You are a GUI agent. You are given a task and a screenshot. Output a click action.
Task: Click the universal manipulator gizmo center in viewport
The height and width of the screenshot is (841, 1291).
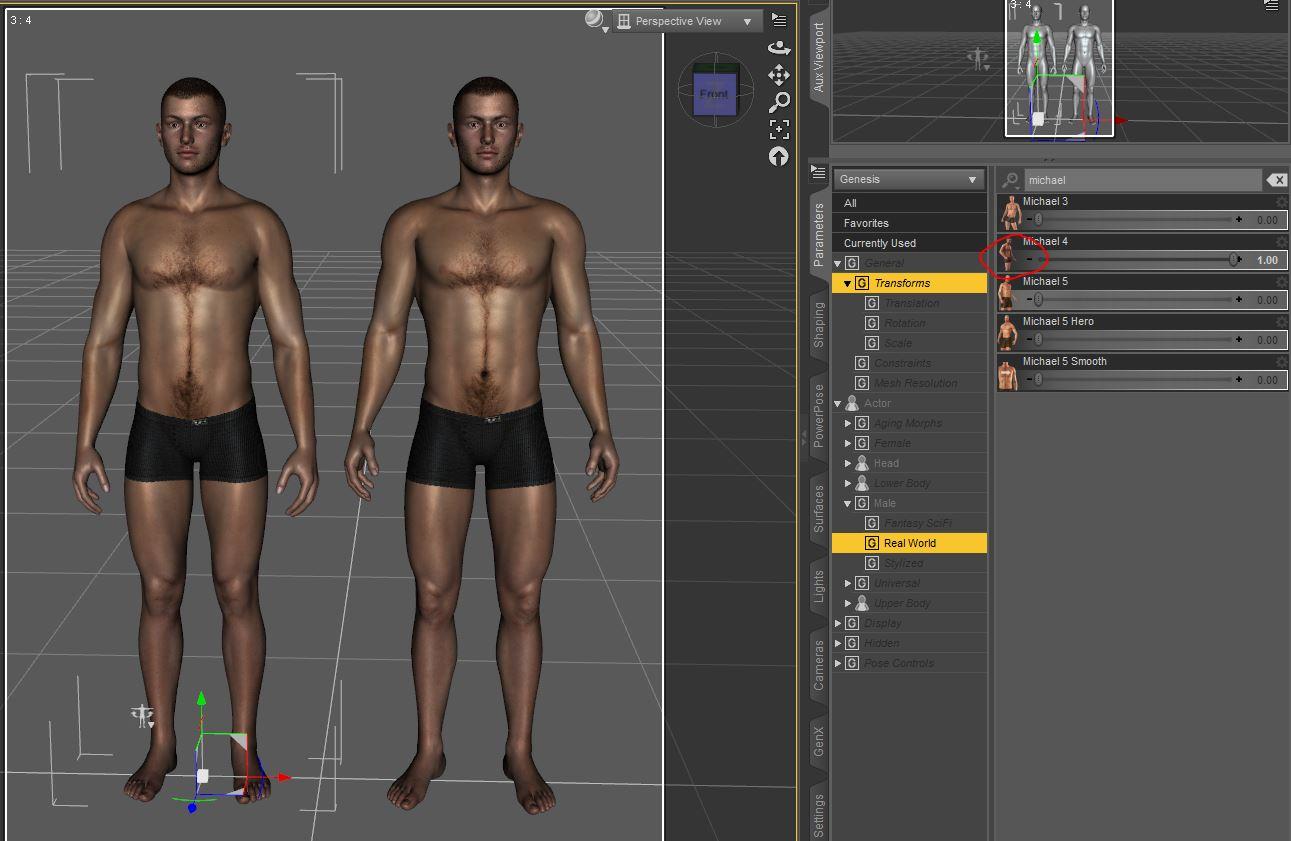(x=203, y=776)
